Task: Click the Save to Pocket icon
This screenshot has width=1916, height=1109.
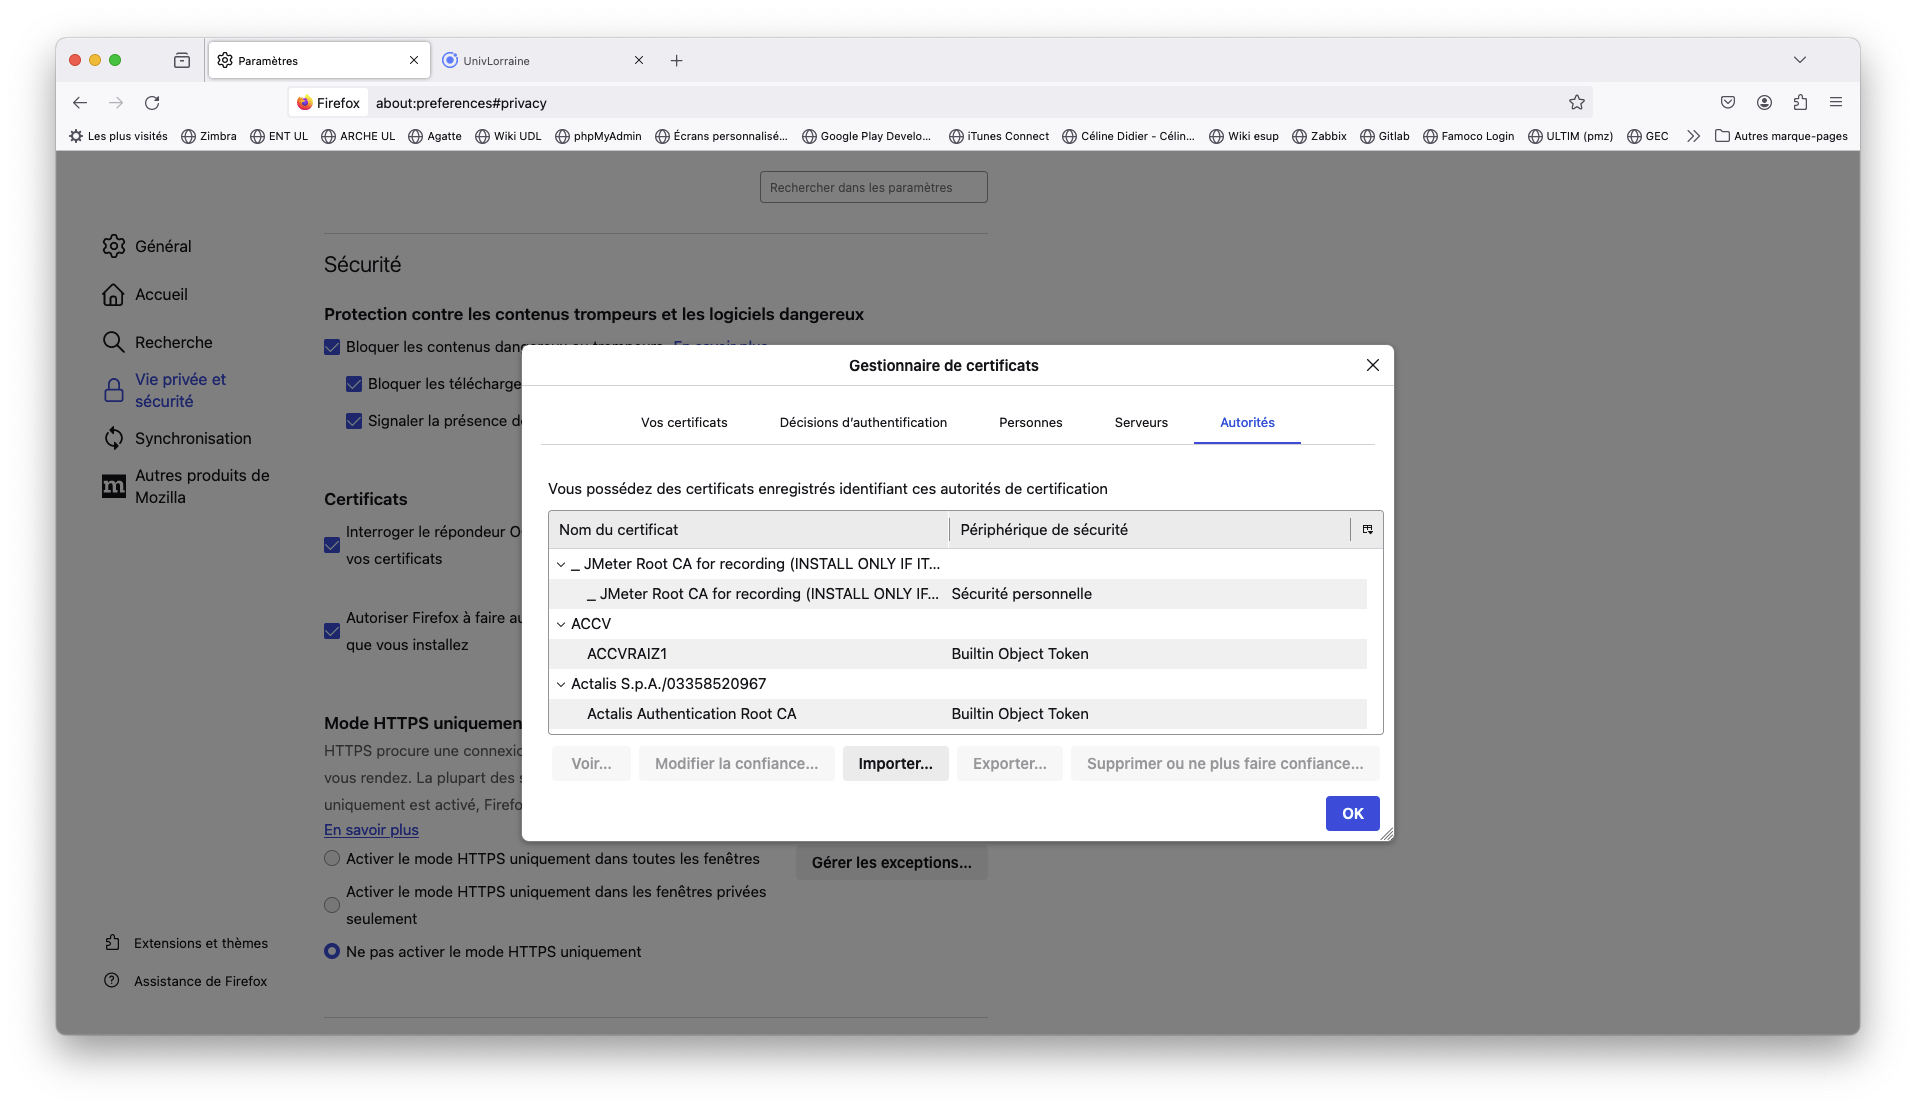Action: coord(1728,103)
